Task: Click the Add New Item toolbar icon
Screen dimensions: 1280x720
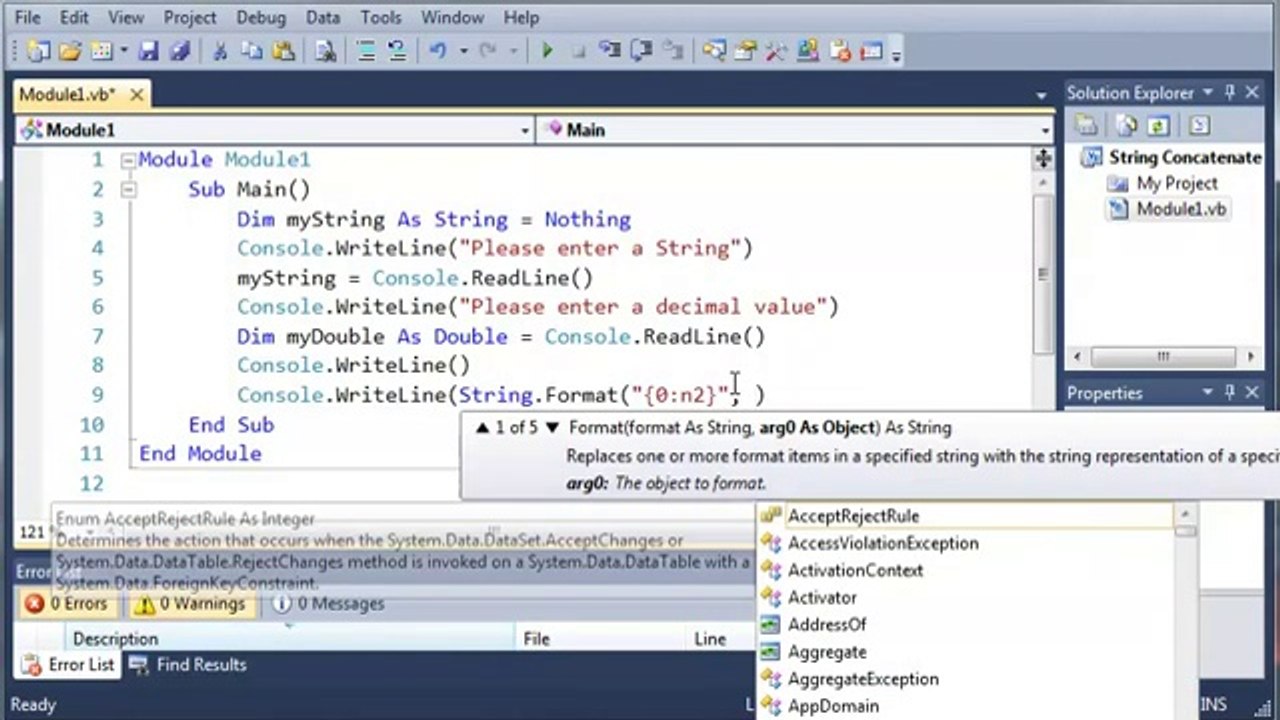Action: pos(101,51)
